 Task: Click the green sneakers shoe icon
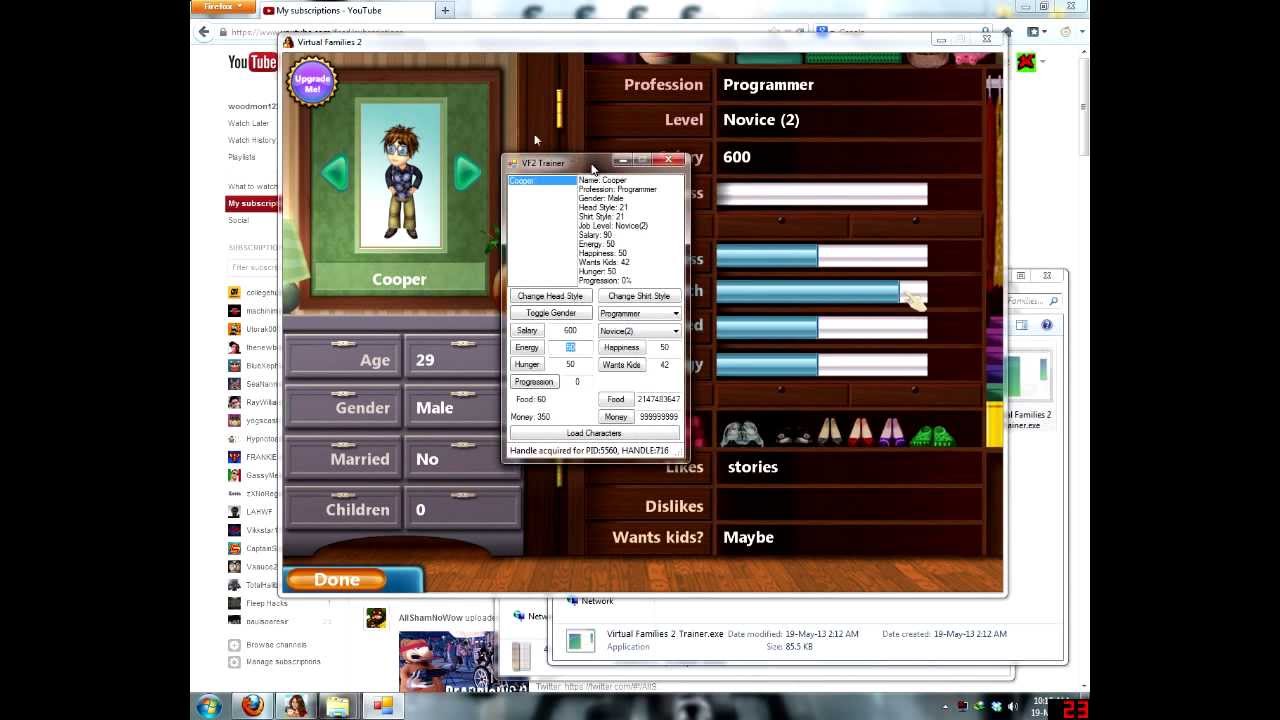[932, 434]
